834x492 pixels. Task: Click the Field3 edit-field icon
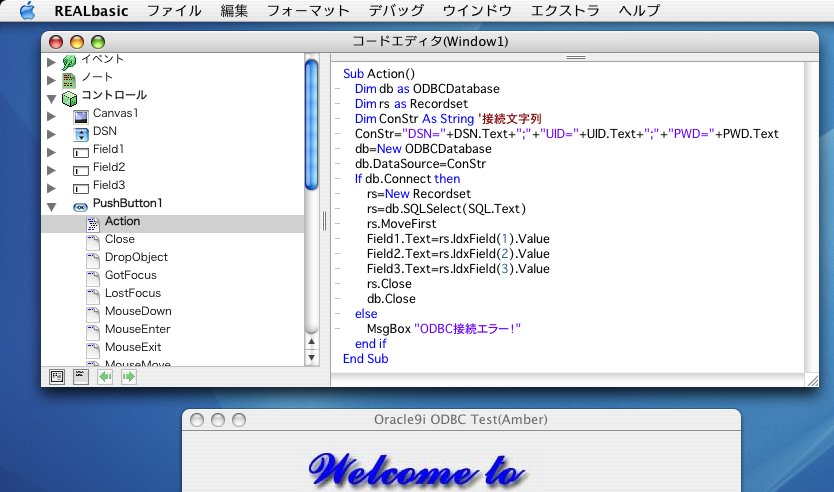click(x=81, y=189)
